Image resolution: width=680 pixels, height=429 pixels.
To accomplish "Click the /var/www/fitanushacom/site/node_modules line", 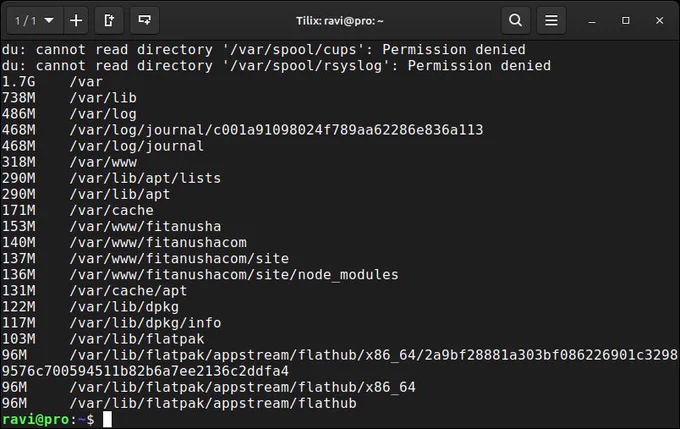I will (200, 275).
